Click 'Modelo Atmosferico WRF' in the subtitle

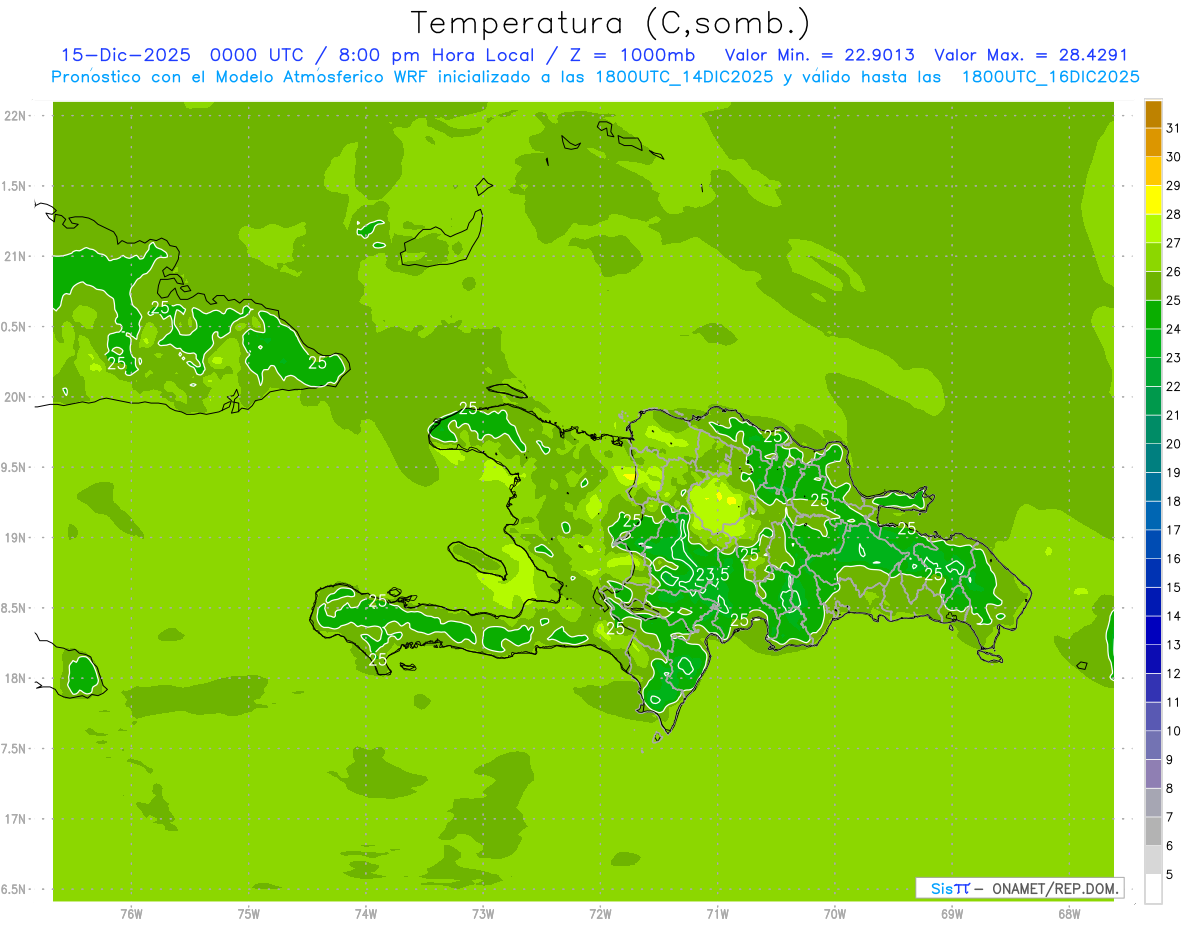point(324,77)
